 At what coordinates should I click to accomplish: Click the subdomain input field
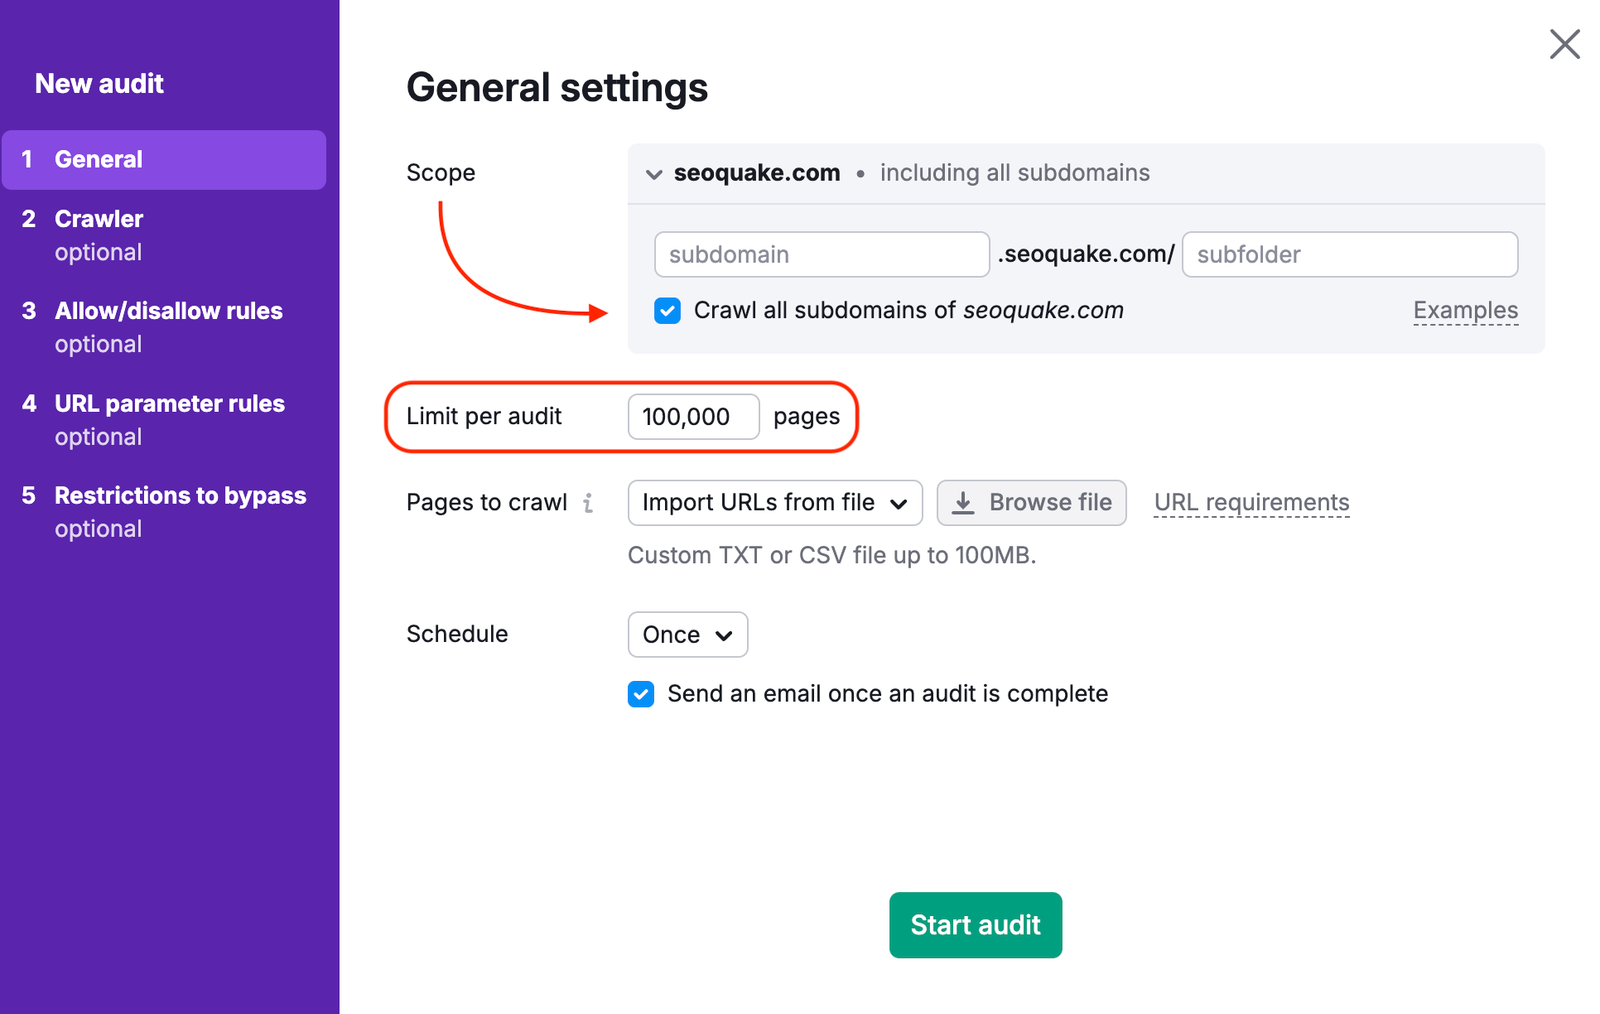821,254
